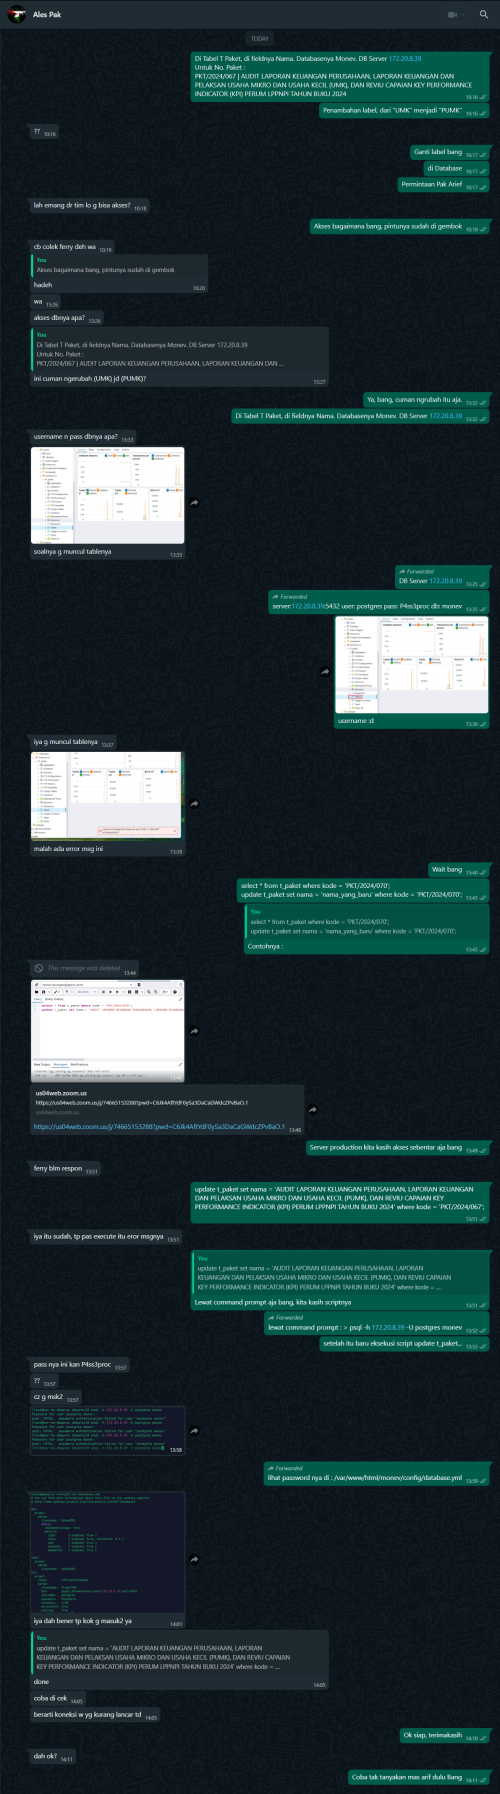Select message 'cz g msk2'
The width and height of the screenshot is (500, 1794).
[x=57, y=1397]
